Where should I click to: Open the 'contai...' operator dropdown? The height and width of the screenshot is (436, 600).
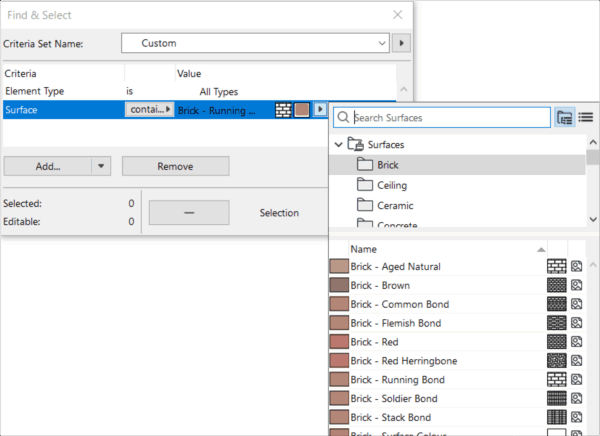click(149, 109)
